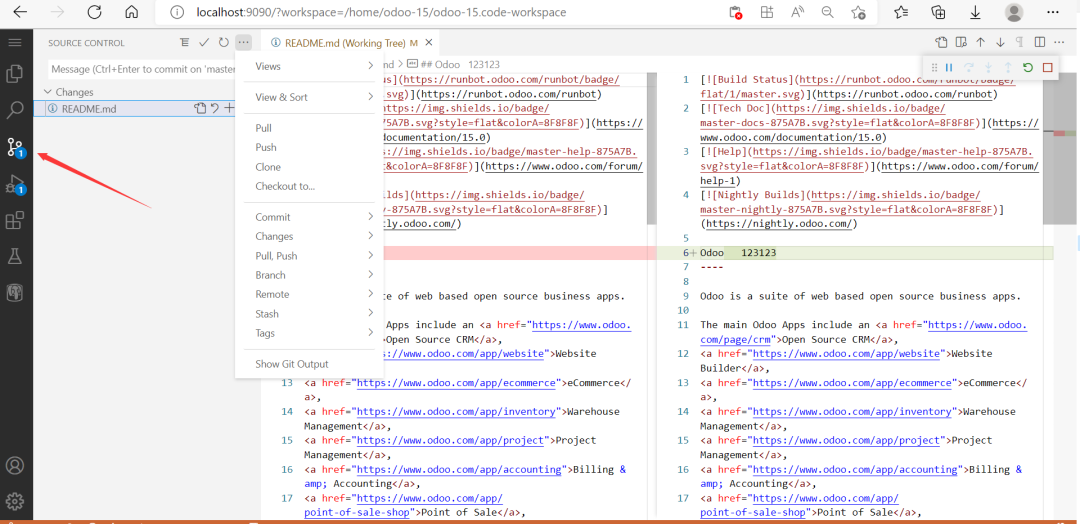Open the Accounts icon in activity bar
Image resolution: width=1080 pixels, height=524 pixels.
[15, 465]
